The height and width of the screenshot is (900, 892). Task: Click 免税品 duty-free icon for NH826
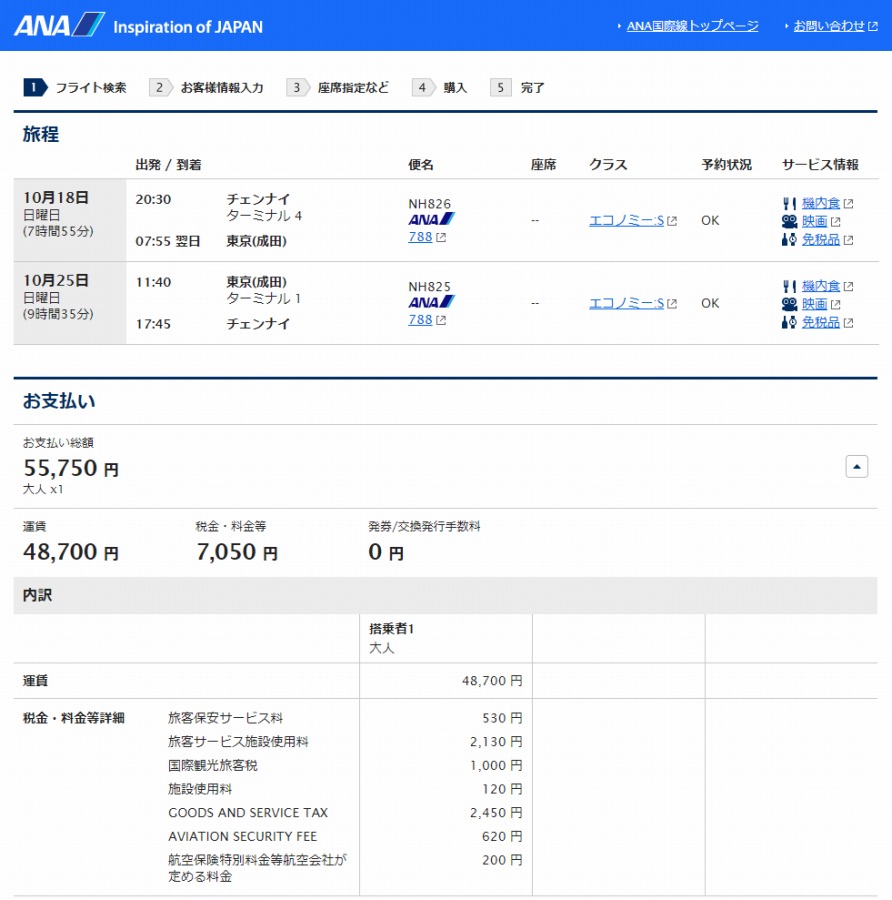(x=789, y=239)
